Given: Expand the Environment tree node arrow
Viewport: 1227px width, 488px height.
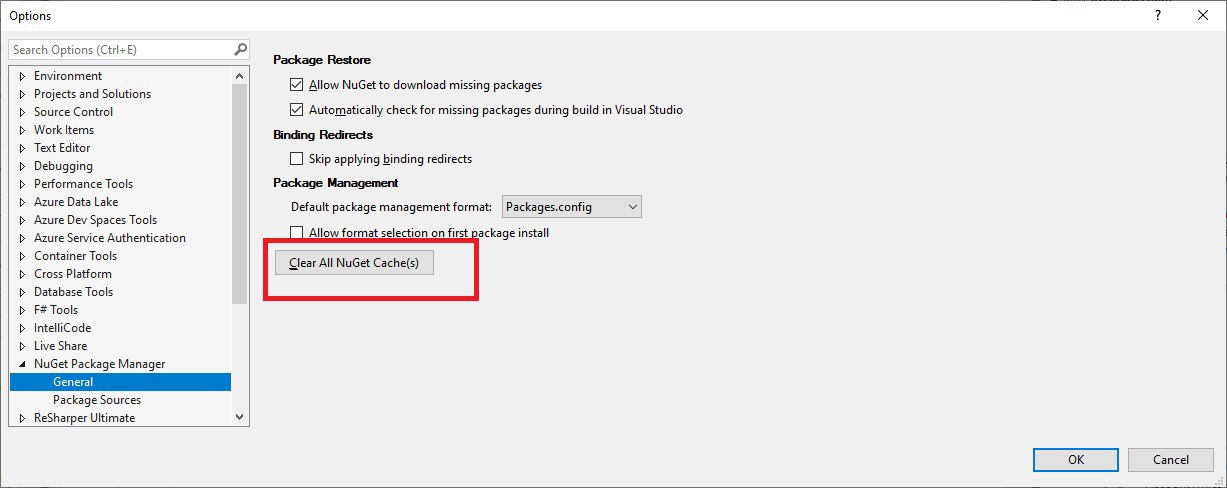Looking at the screenshot, I should (22, 76).
